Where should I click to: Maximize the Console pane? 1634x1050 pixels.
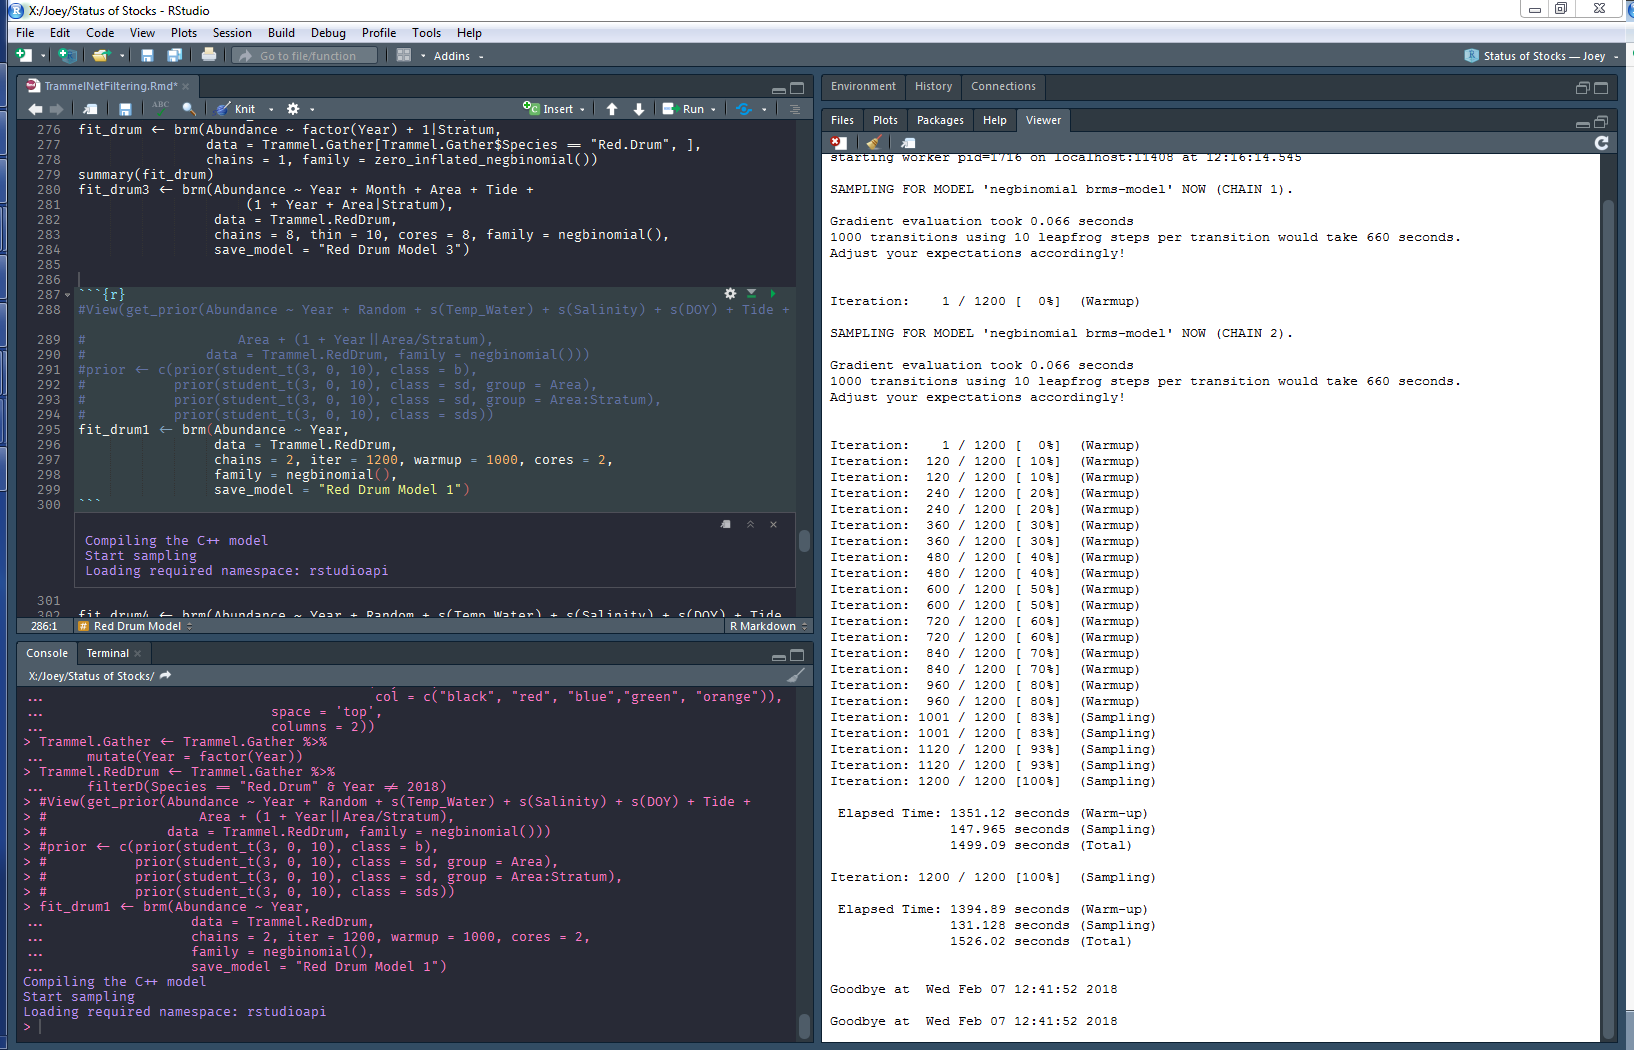click(x=797, y=655)
